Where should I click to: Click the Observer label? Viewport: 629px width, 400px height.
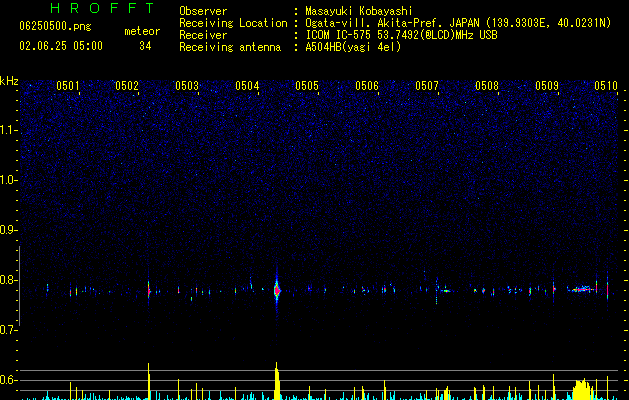pos(203,11)
